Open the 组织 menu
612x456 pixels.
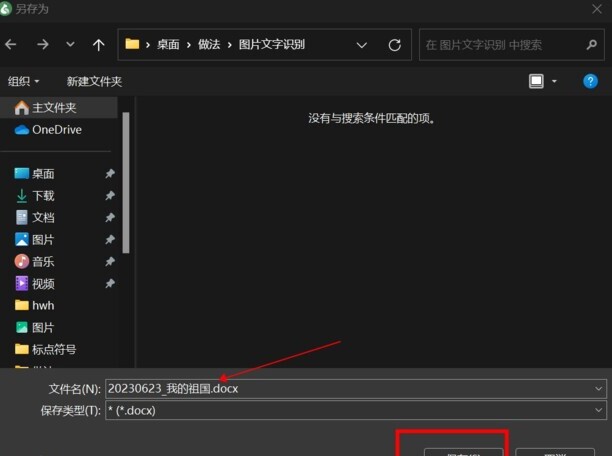click(x=23, y=81)
